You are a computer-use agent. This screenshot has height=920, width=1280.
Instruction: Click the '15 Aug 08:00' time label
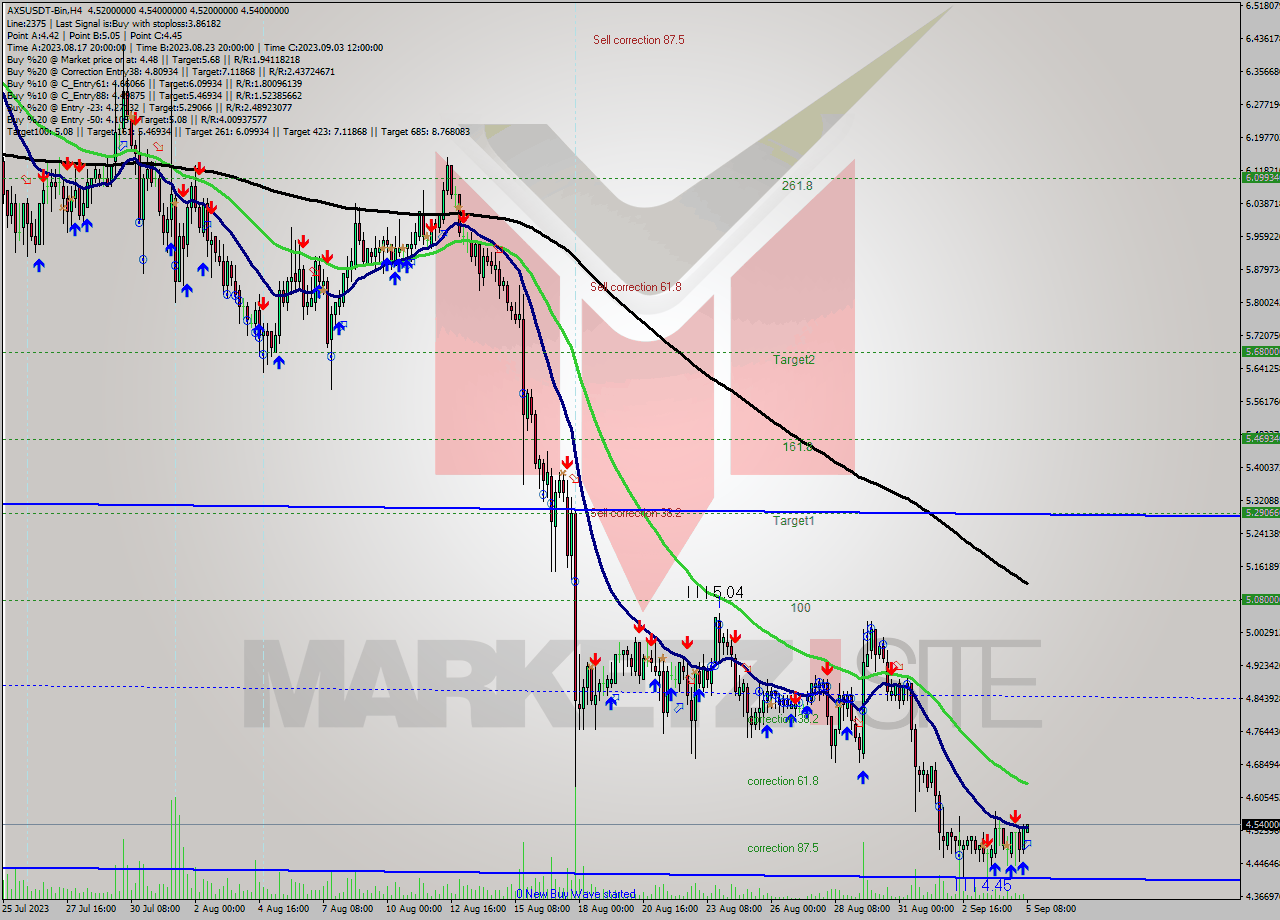pyautogui.click(x=543, y=909)
